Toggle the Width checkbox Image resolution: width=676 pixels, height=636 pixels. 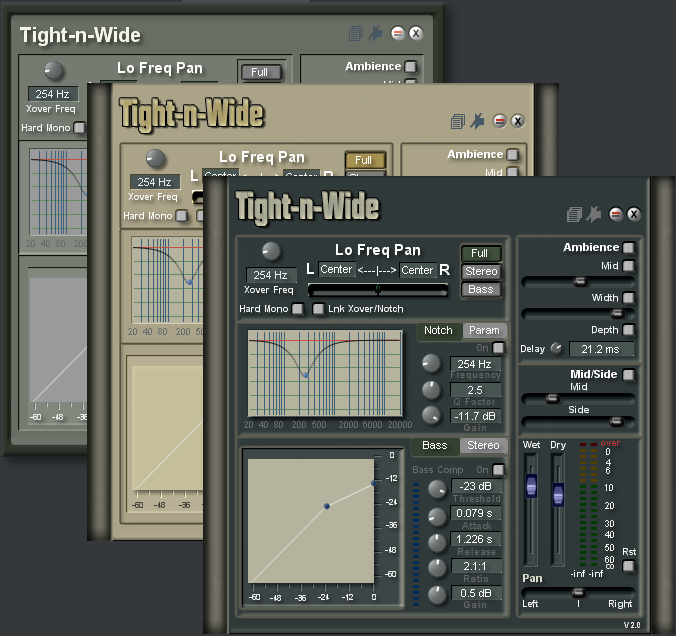click(629, 298)
